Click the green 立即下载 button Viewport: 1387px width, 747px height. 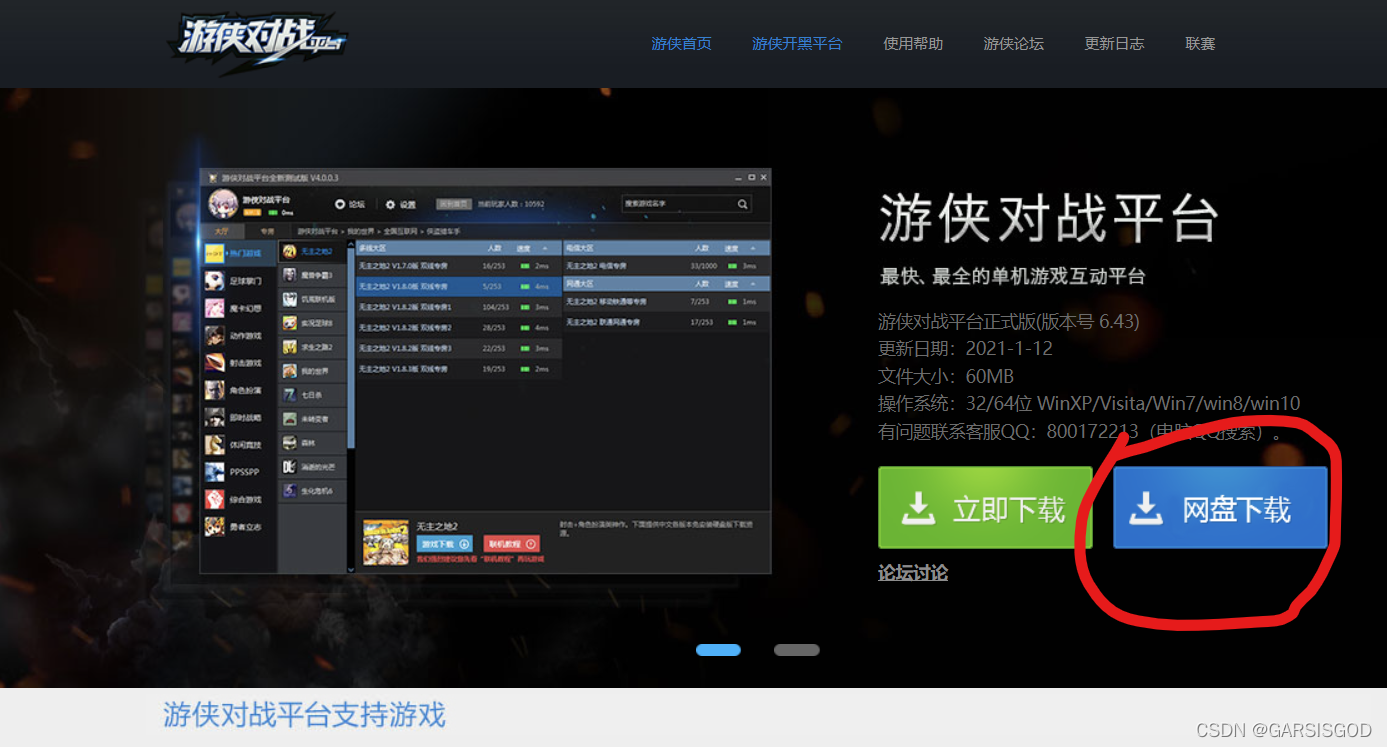click(x=985, y=508)
